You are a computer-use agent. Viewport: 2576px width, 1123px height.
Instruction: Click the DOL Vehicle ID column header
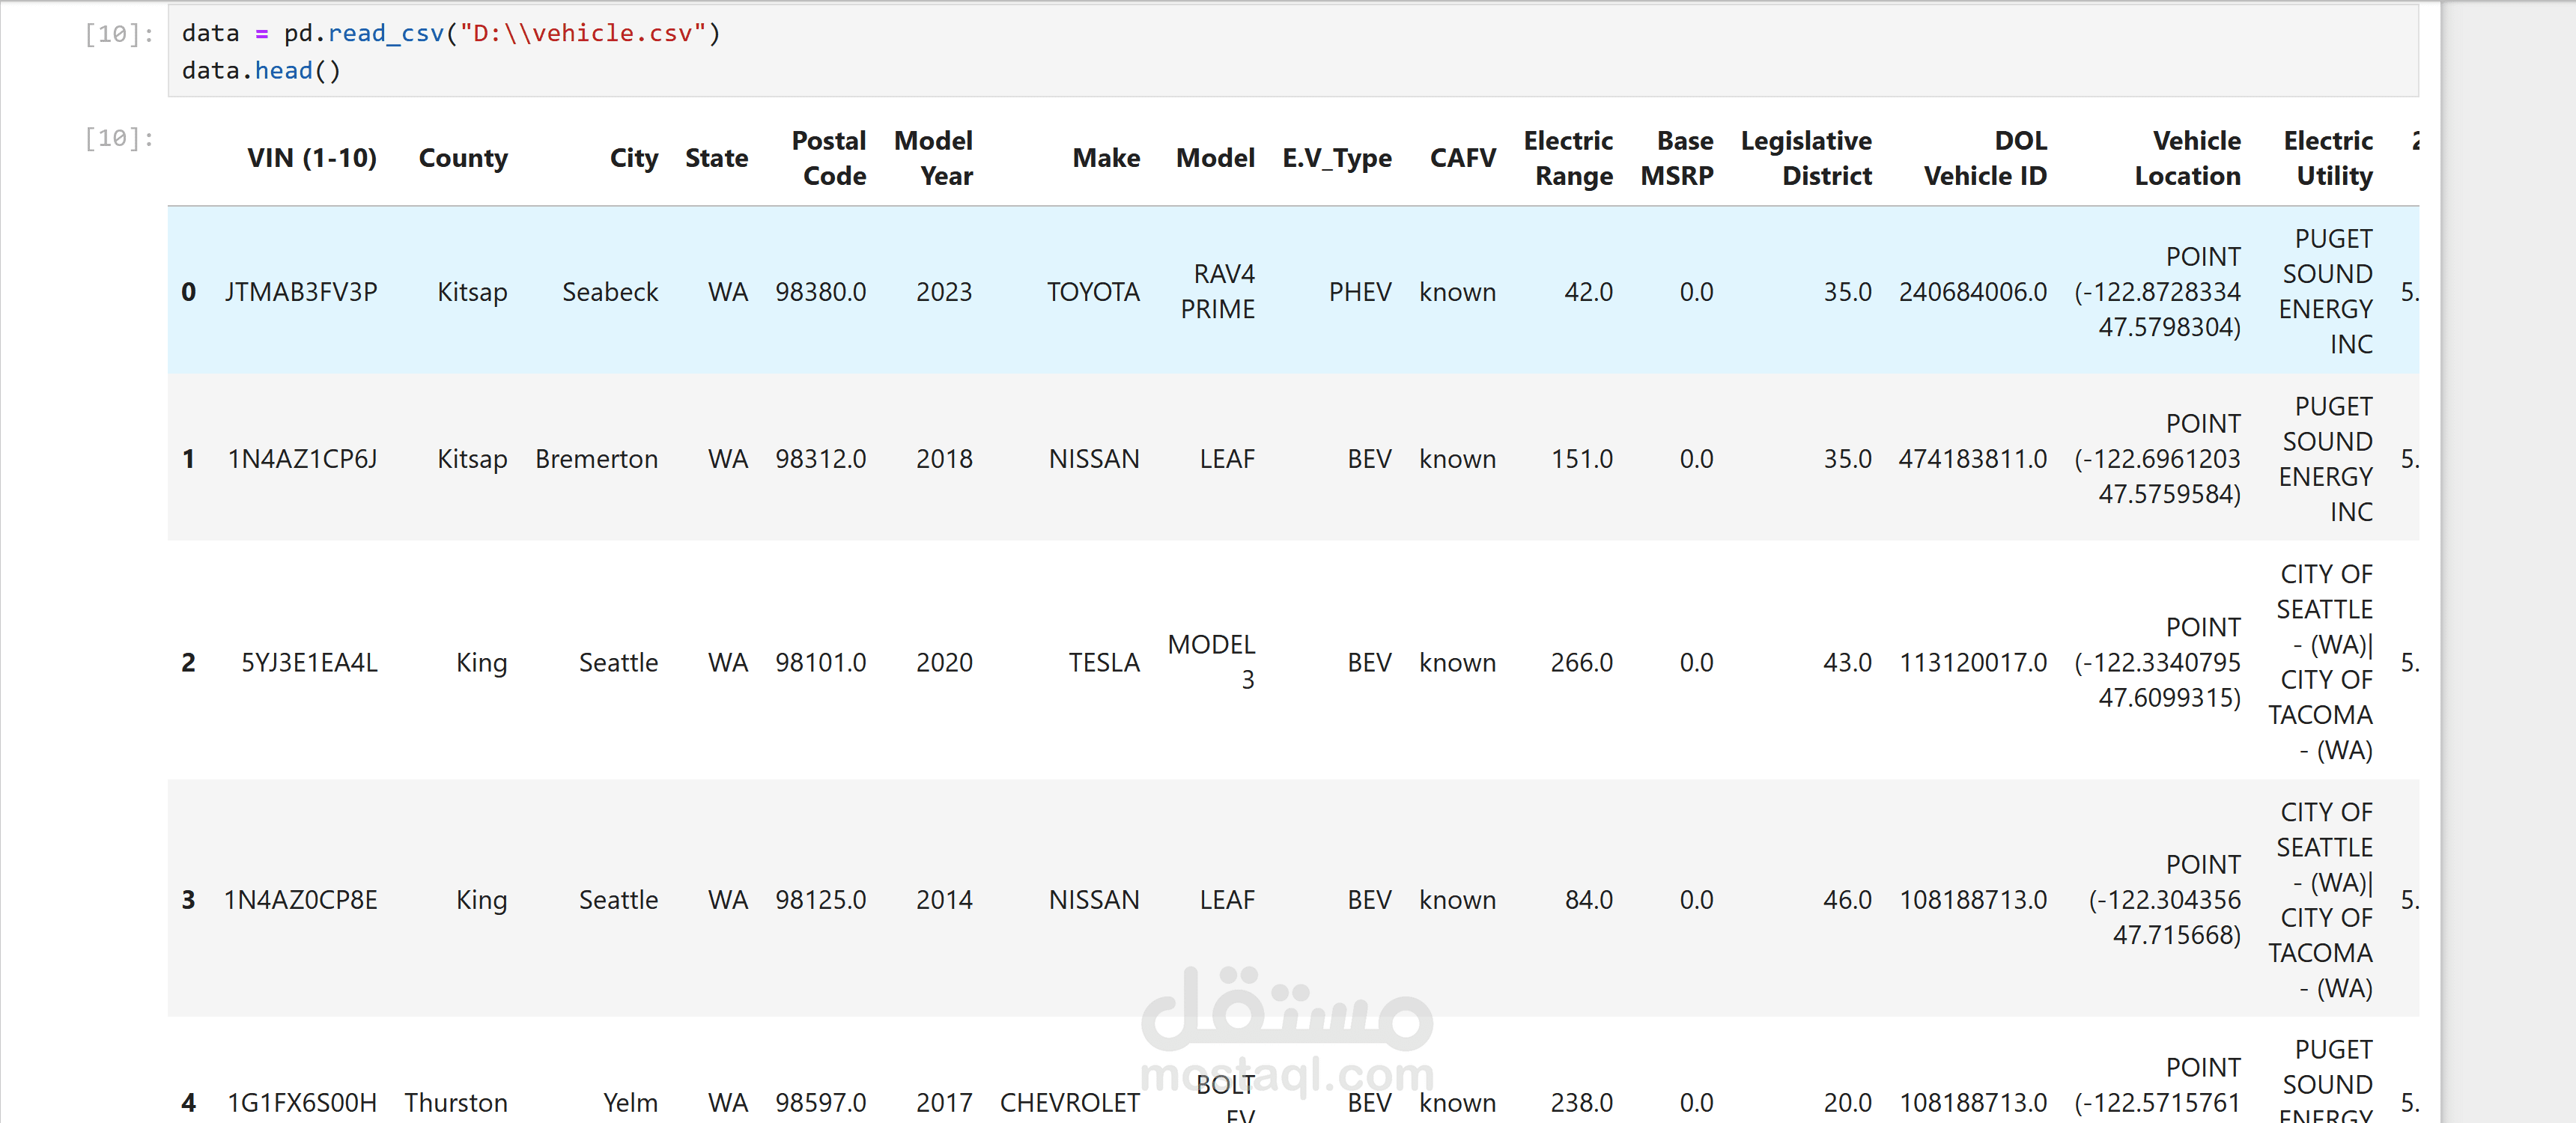pyautogui.click(x=1985, y=158)
